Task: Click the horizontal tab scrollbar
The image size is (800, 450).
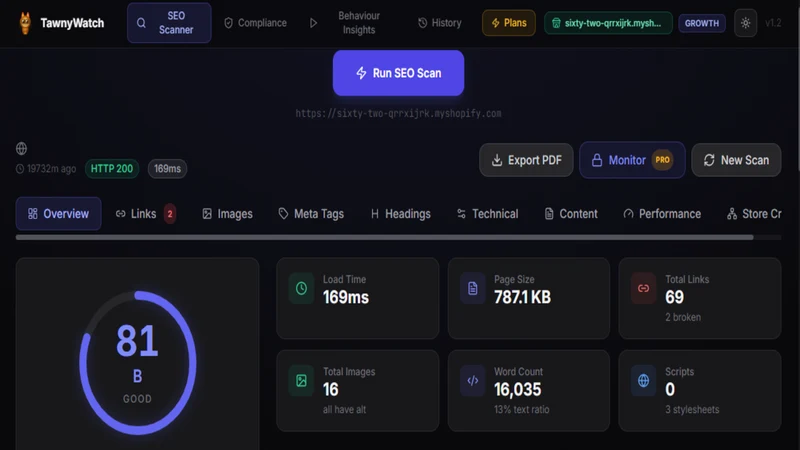Action: (384, 237)
